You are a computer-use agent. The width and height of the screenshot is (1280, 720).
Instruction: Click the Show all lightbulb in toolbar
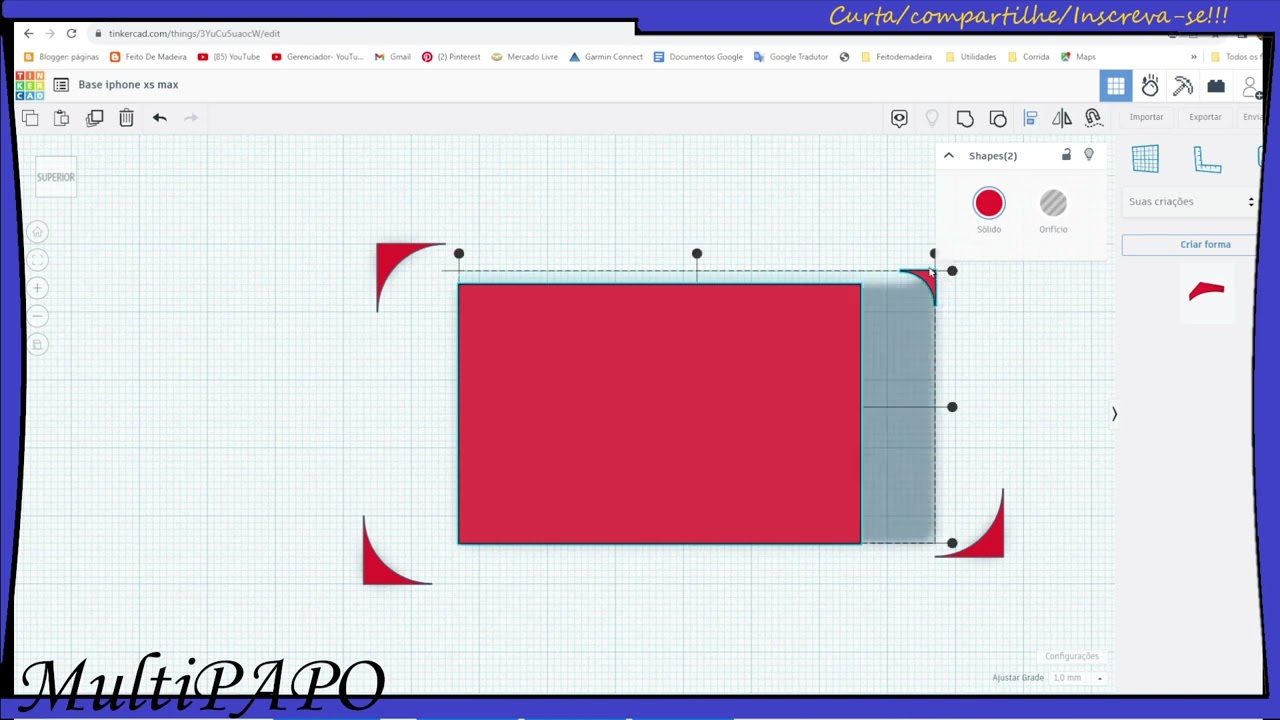click(932, 119)
